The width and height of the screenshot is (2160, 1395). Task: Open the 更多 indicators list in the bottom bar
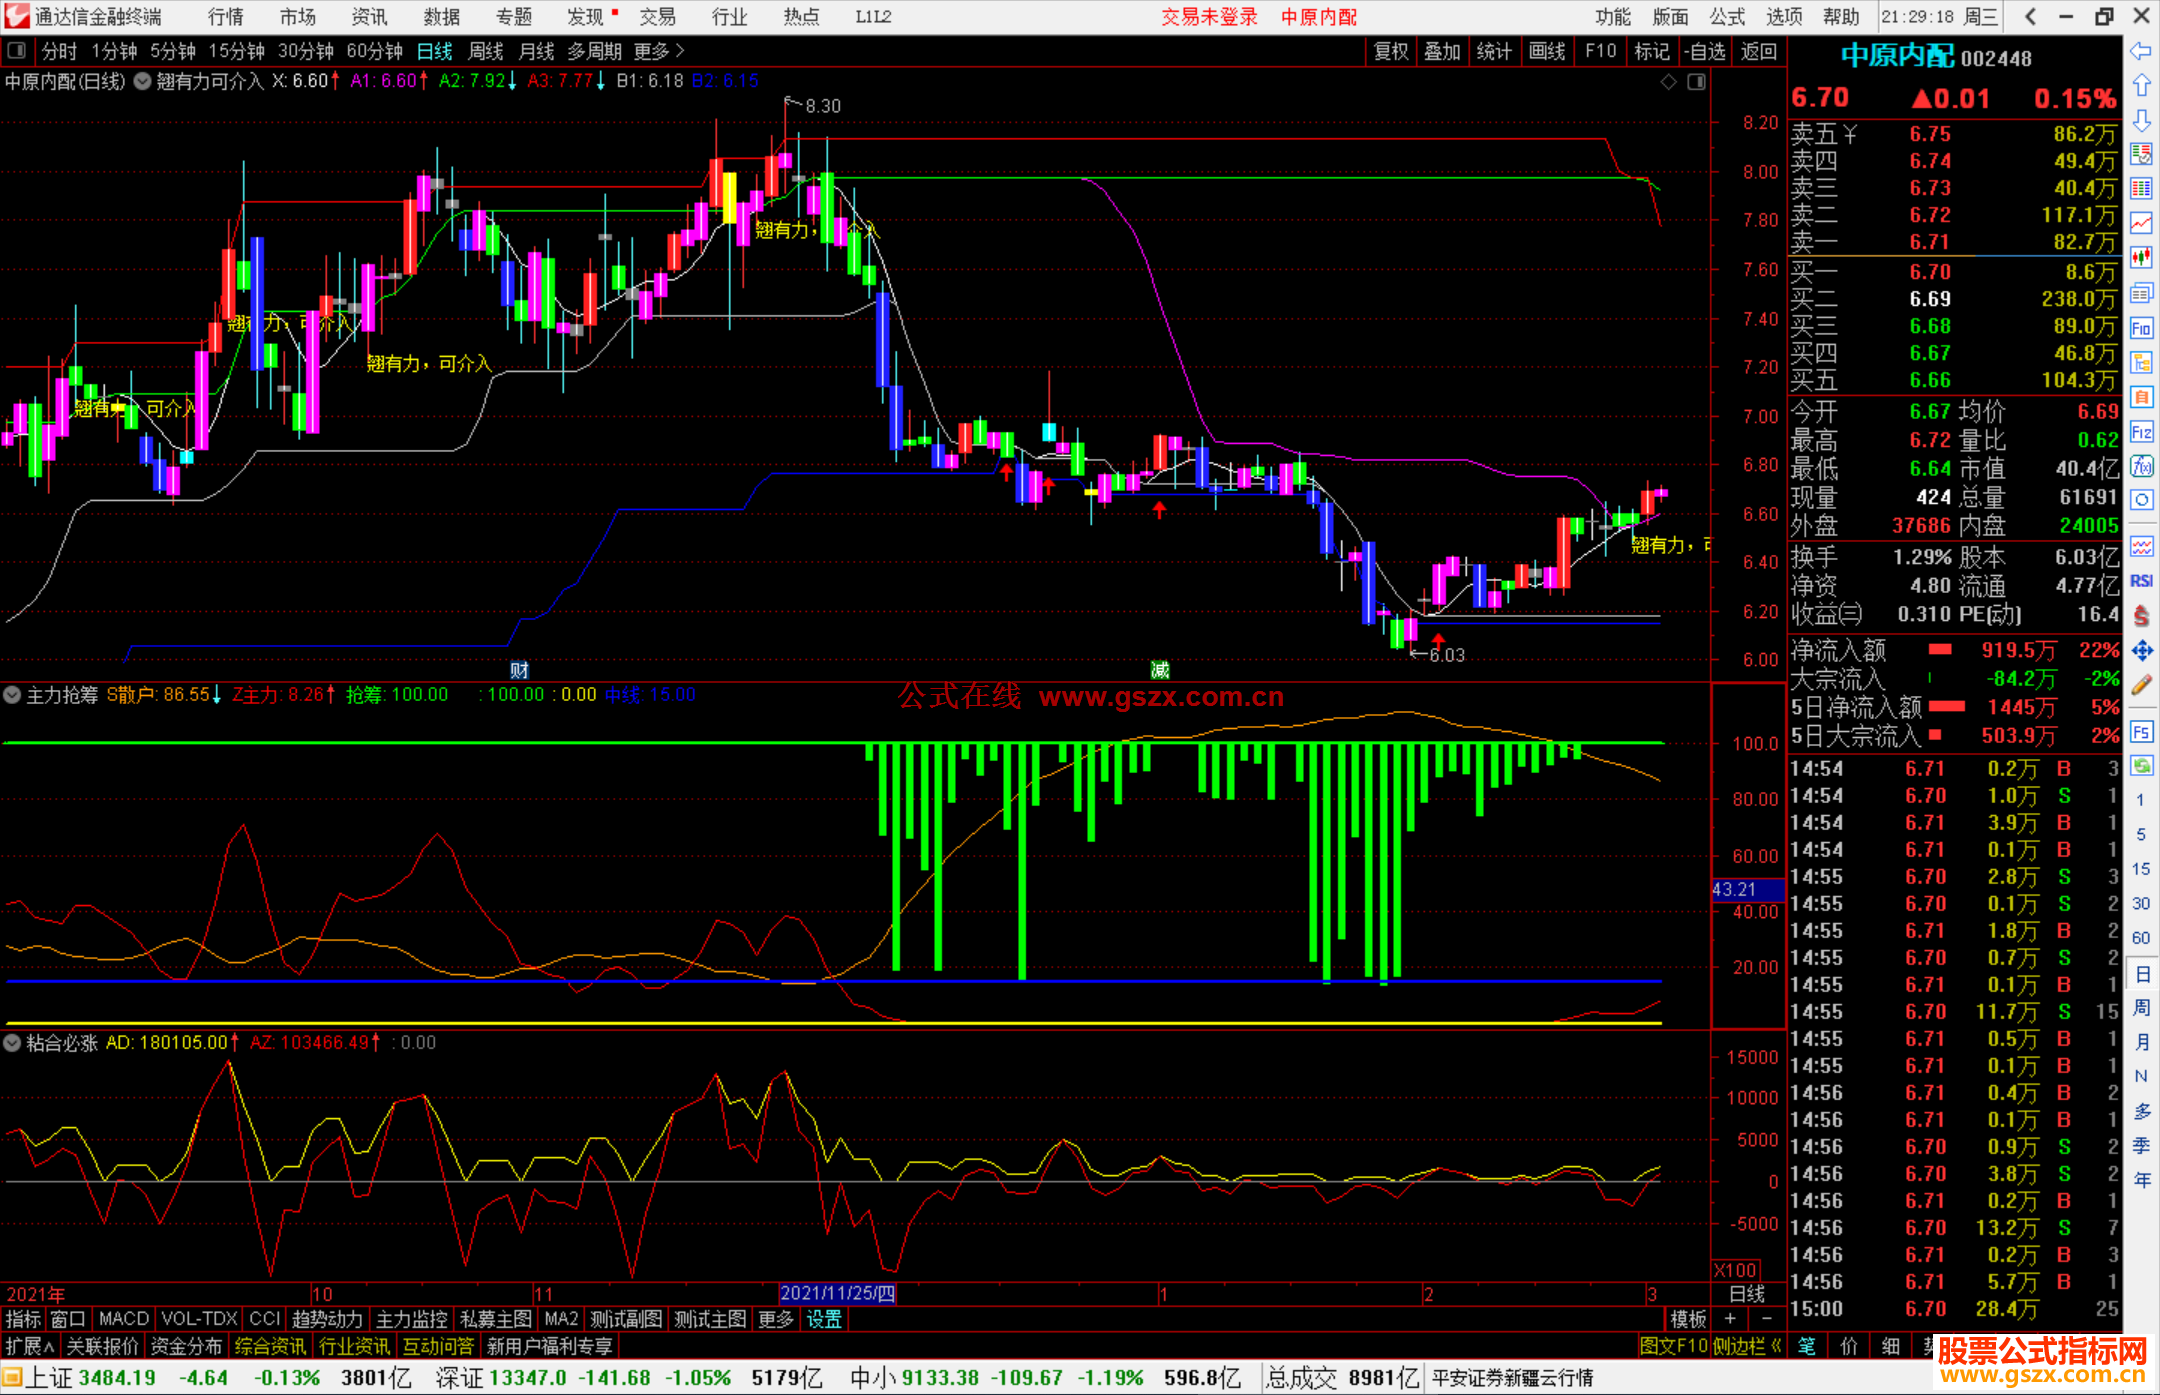(x=776, y=1319)
